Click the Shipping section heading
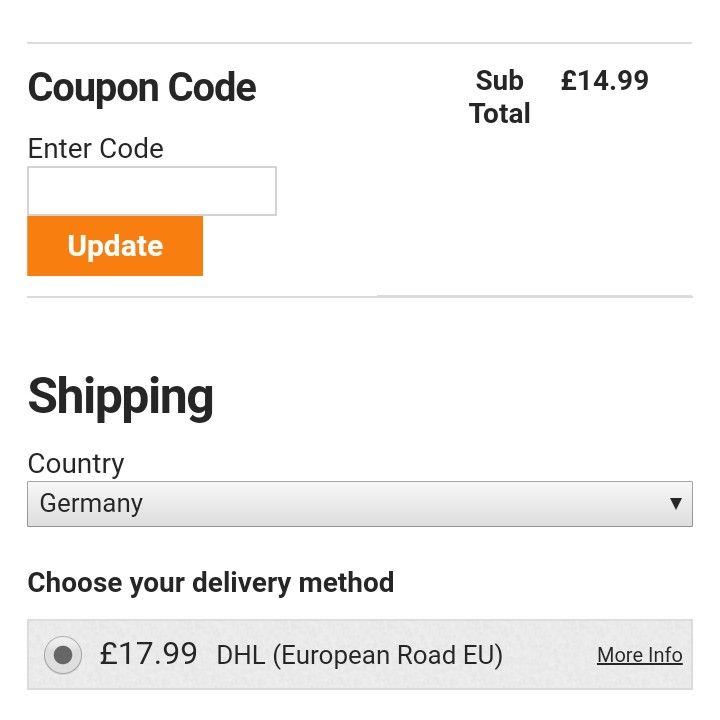Screen dimensions: 720x720 120,396
